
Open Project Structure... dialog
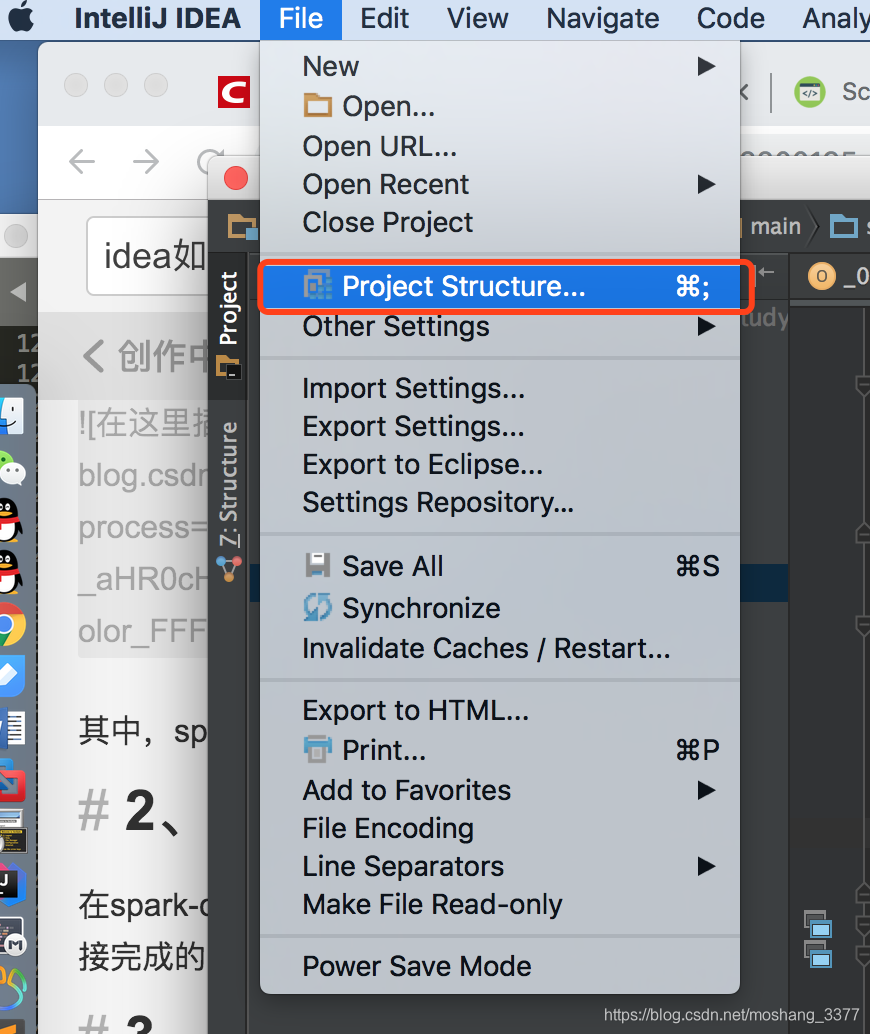(500, 286)
